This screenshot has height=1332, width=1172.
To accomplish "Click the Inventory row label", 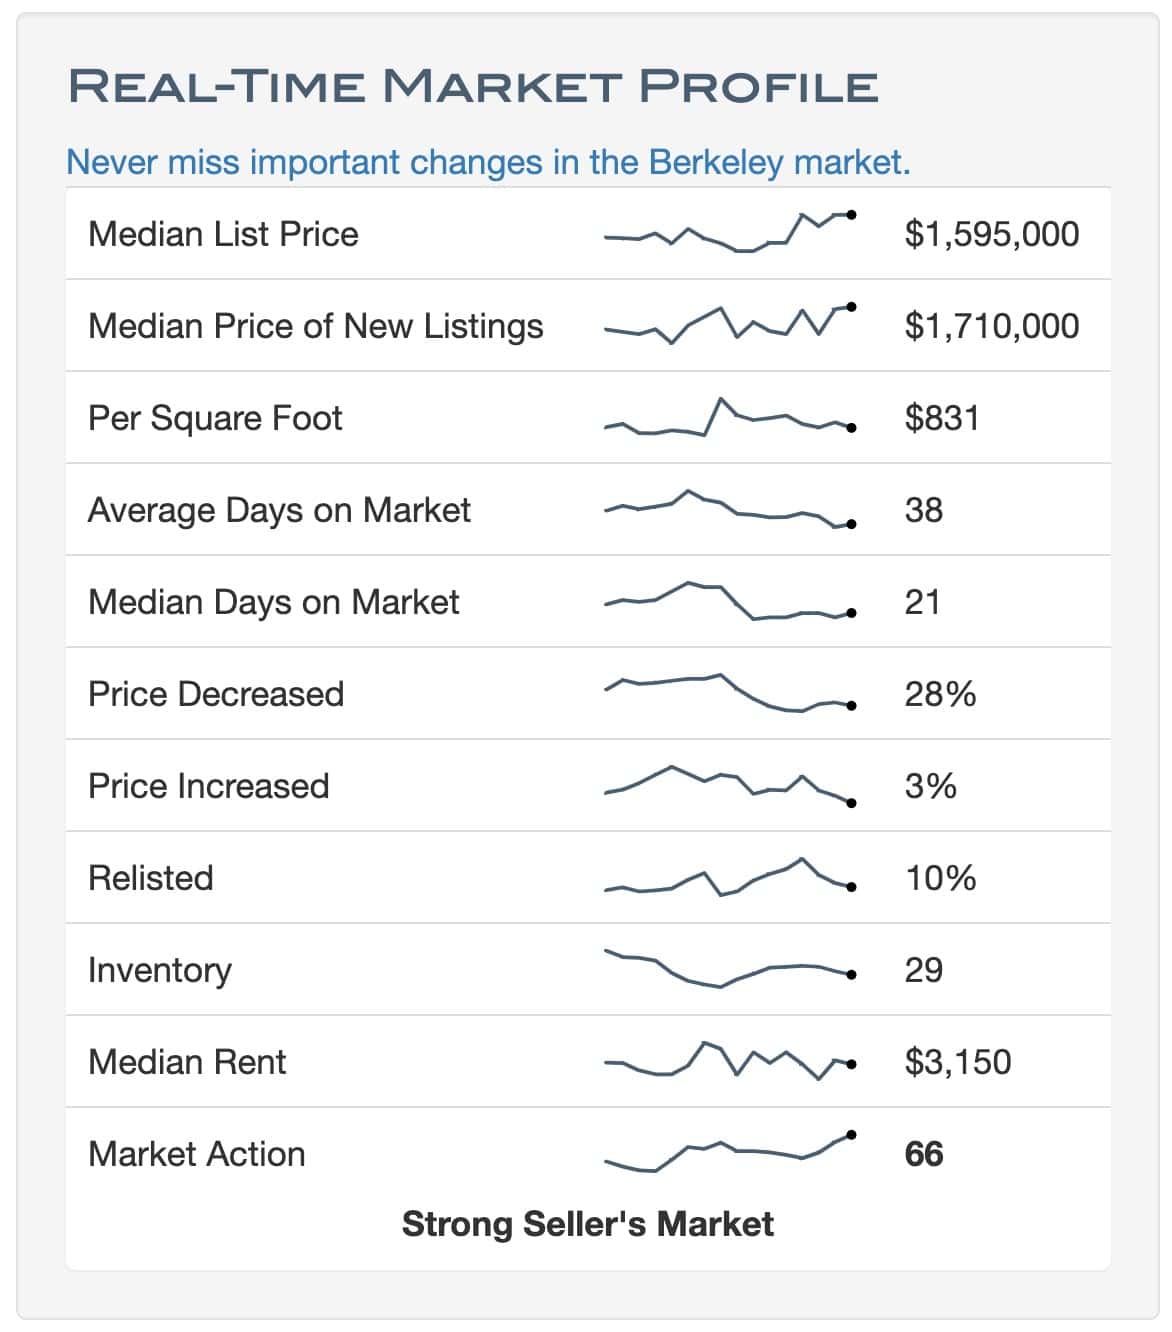I will [160, 970].
